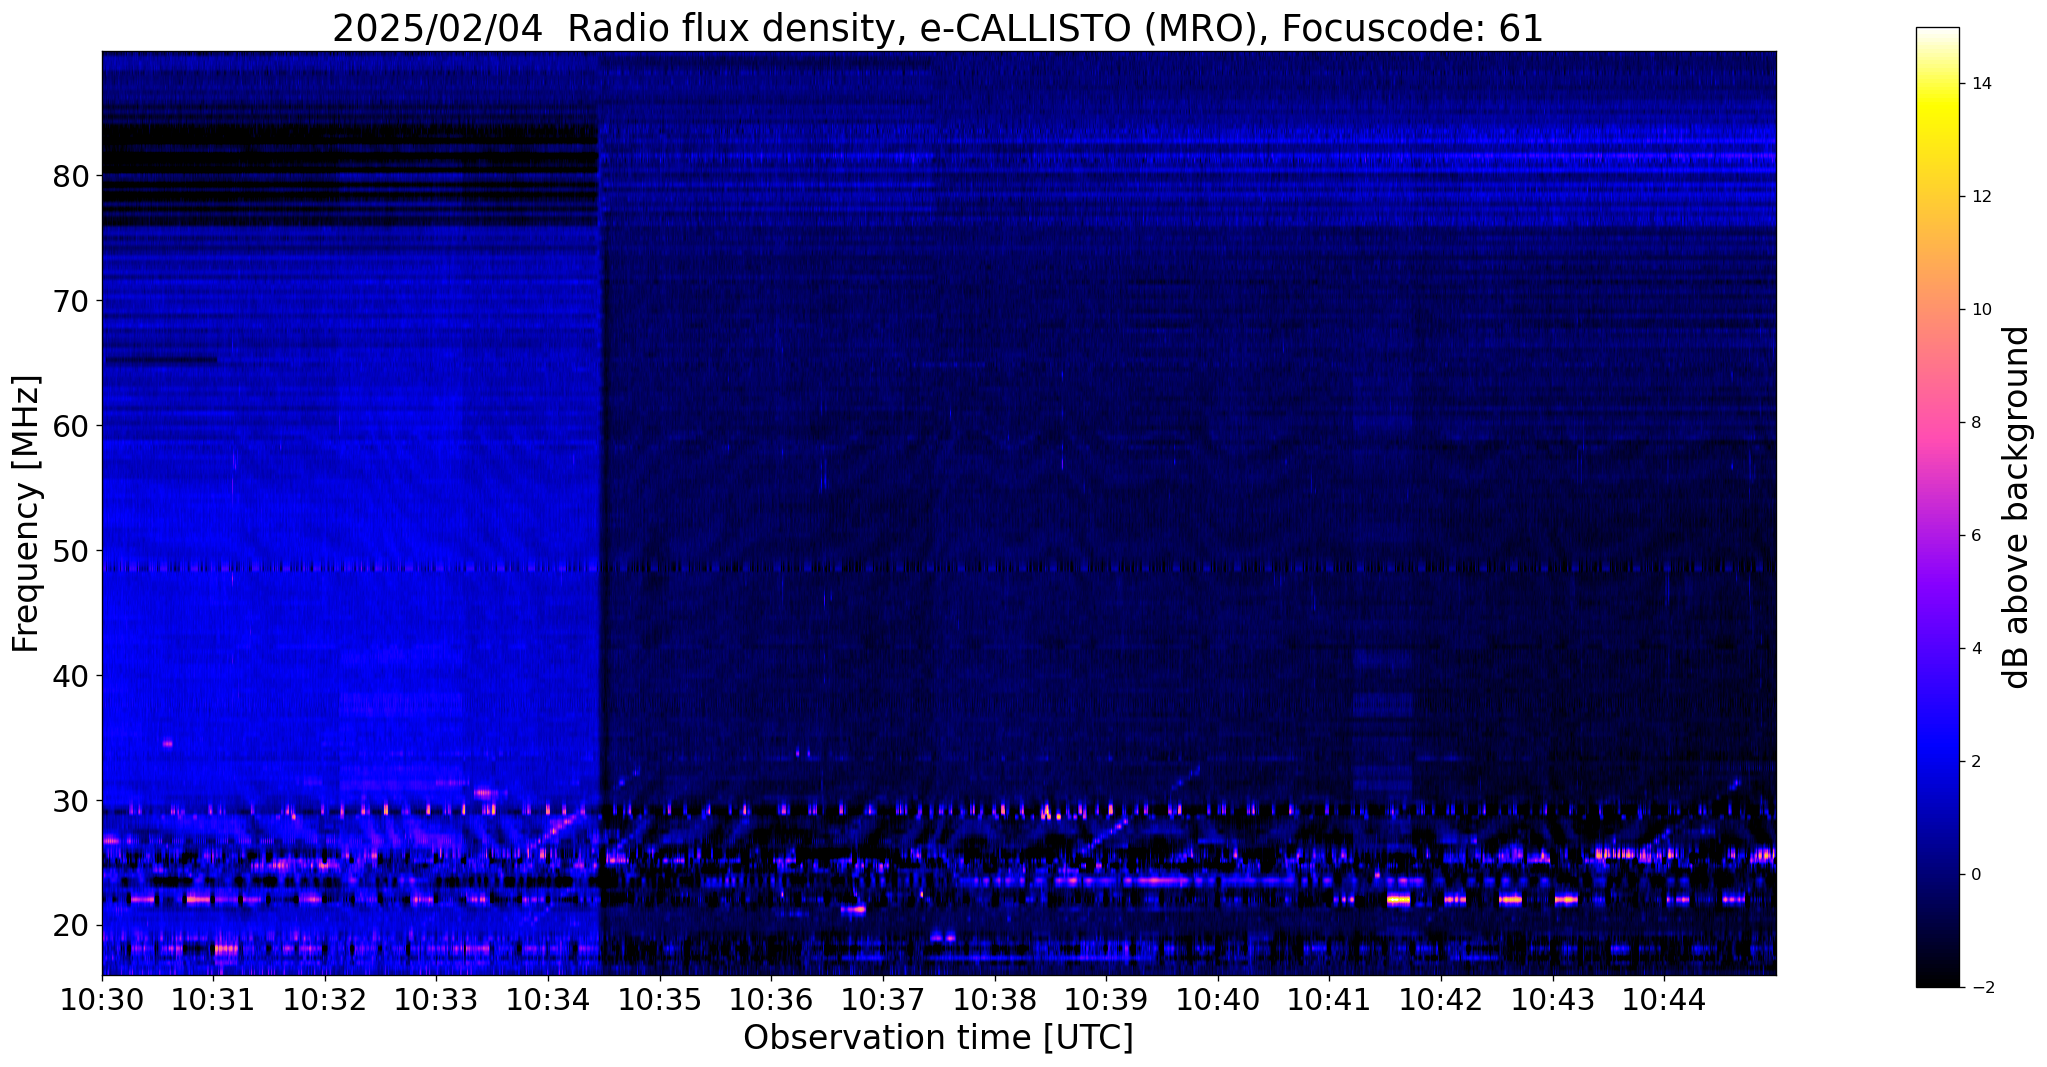Click the colorbar tick label 14
Image resolution: width=2047 pixels, height=1067 pixels.
pos(1980,84)
